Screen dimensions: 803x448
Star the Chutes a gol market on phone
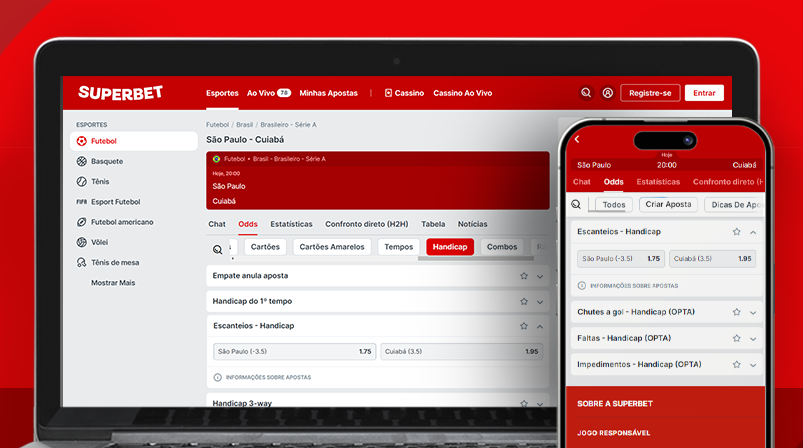736,312
